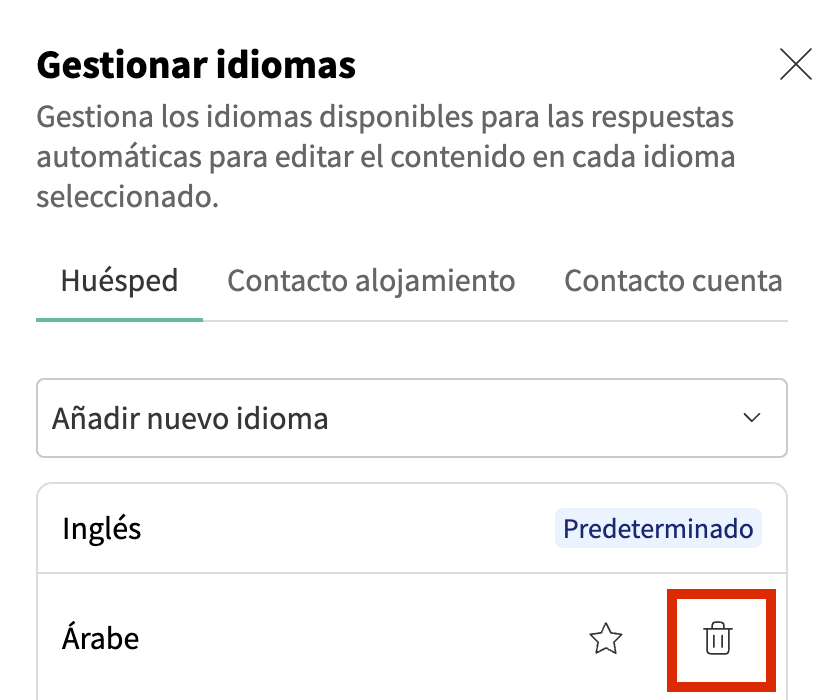Select the Contacto cuenta tab
Image resolution: width=840 pixels, height=700 pixels.
pyautogui.click(x=673, y=280)
